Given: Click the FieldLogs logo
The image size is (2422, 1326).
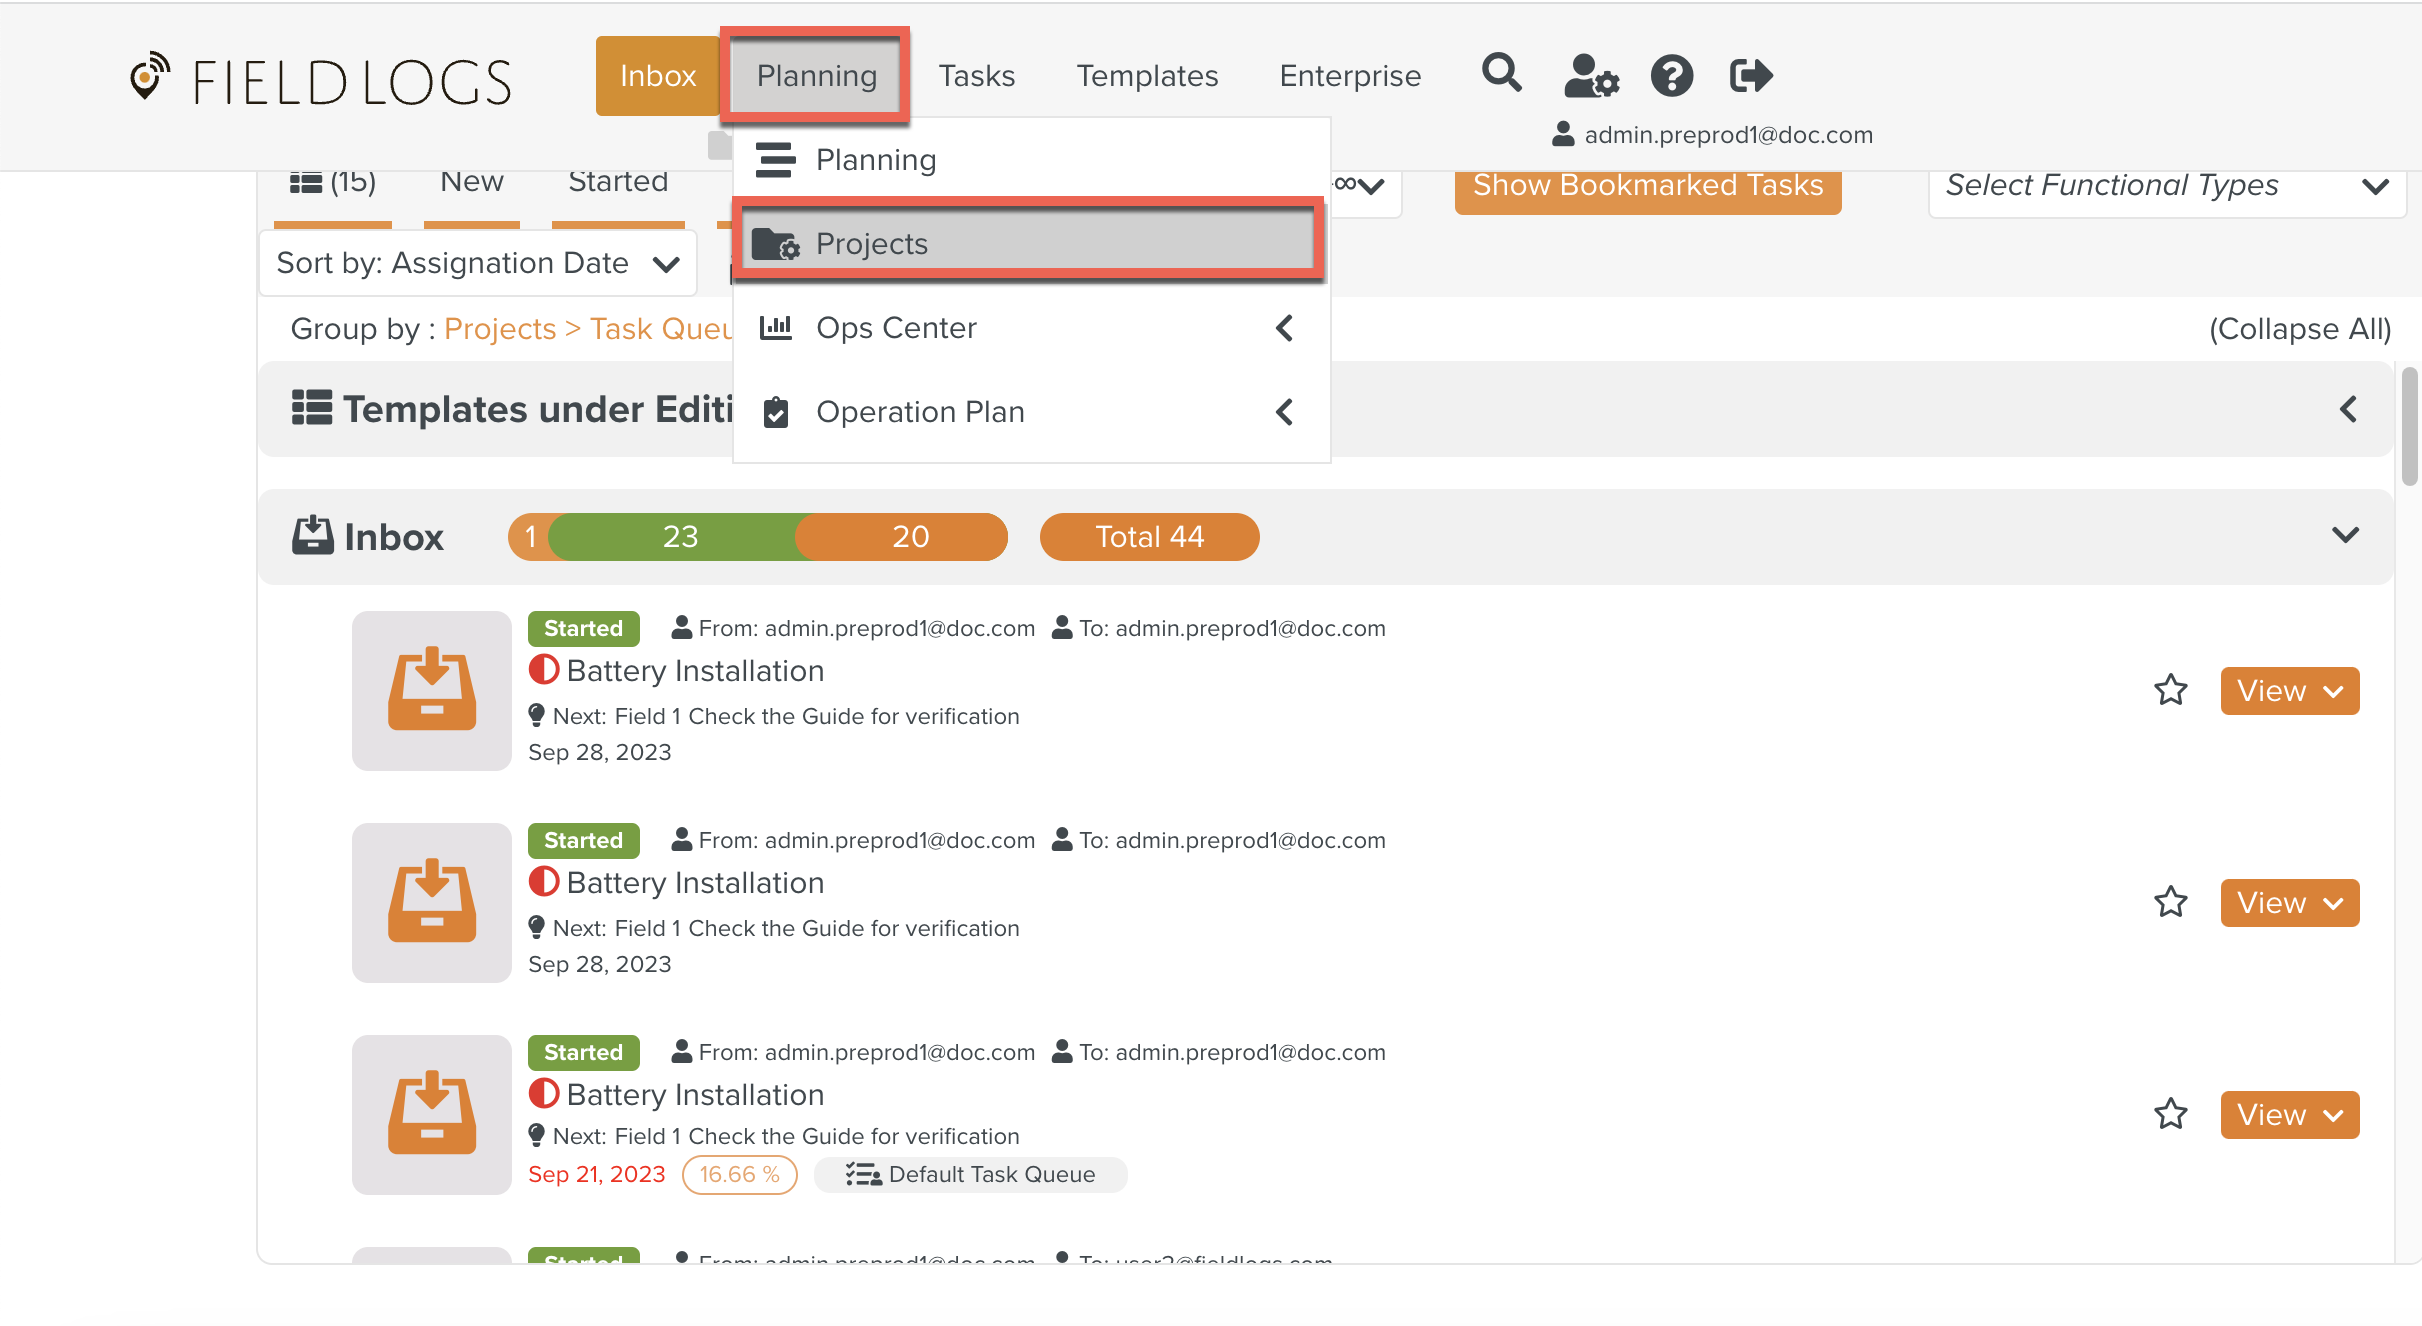Looking at the screenshot, I should (320, 80).
